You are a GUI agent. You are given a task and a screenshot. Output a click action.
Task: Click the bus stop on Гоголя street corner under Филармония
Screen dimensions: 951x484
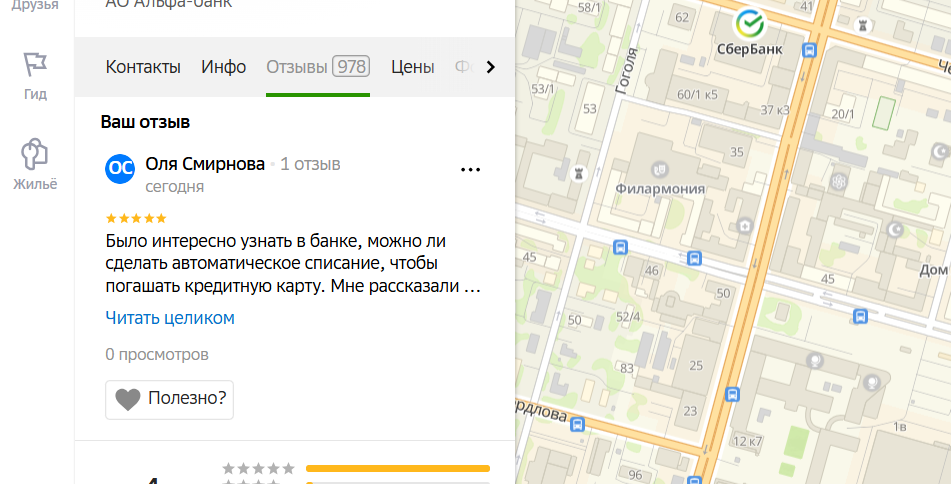620,247
